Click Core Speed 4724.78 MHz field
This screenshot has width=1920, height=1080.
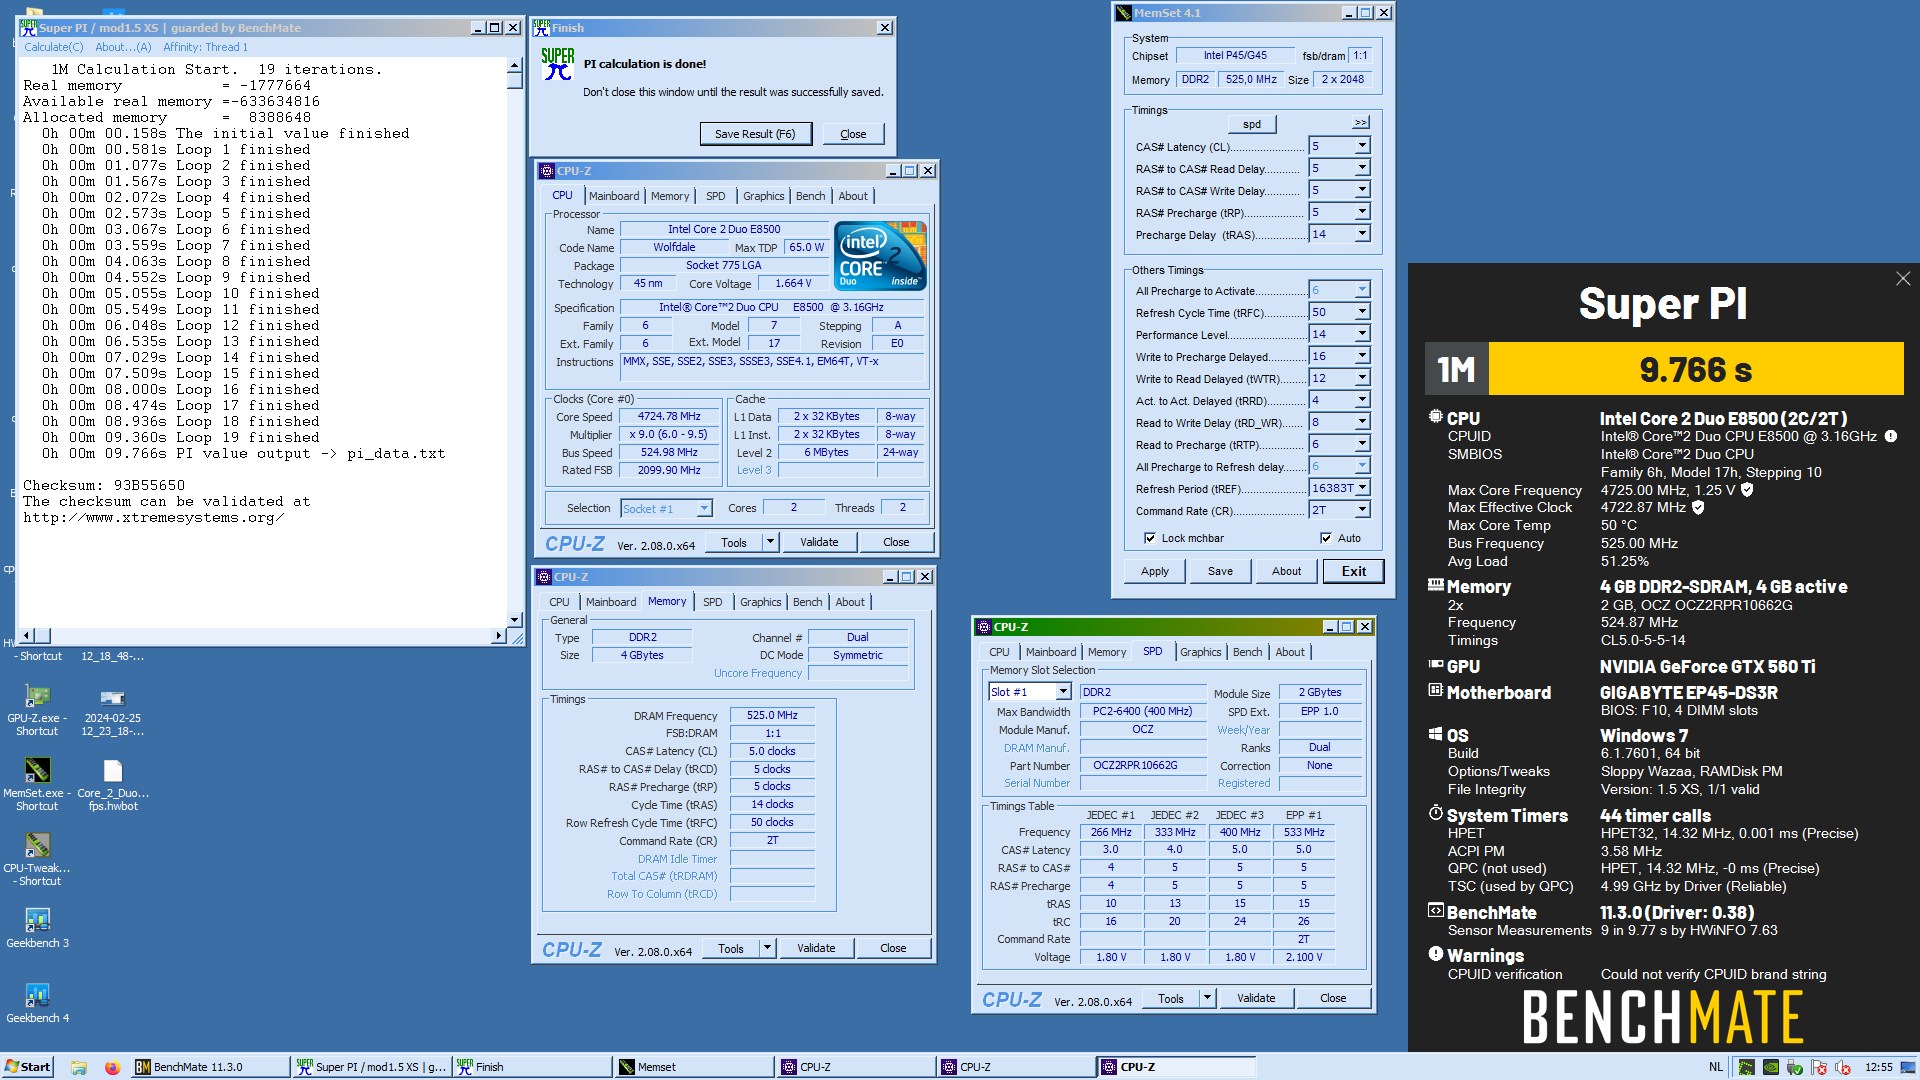coord(670,416)
